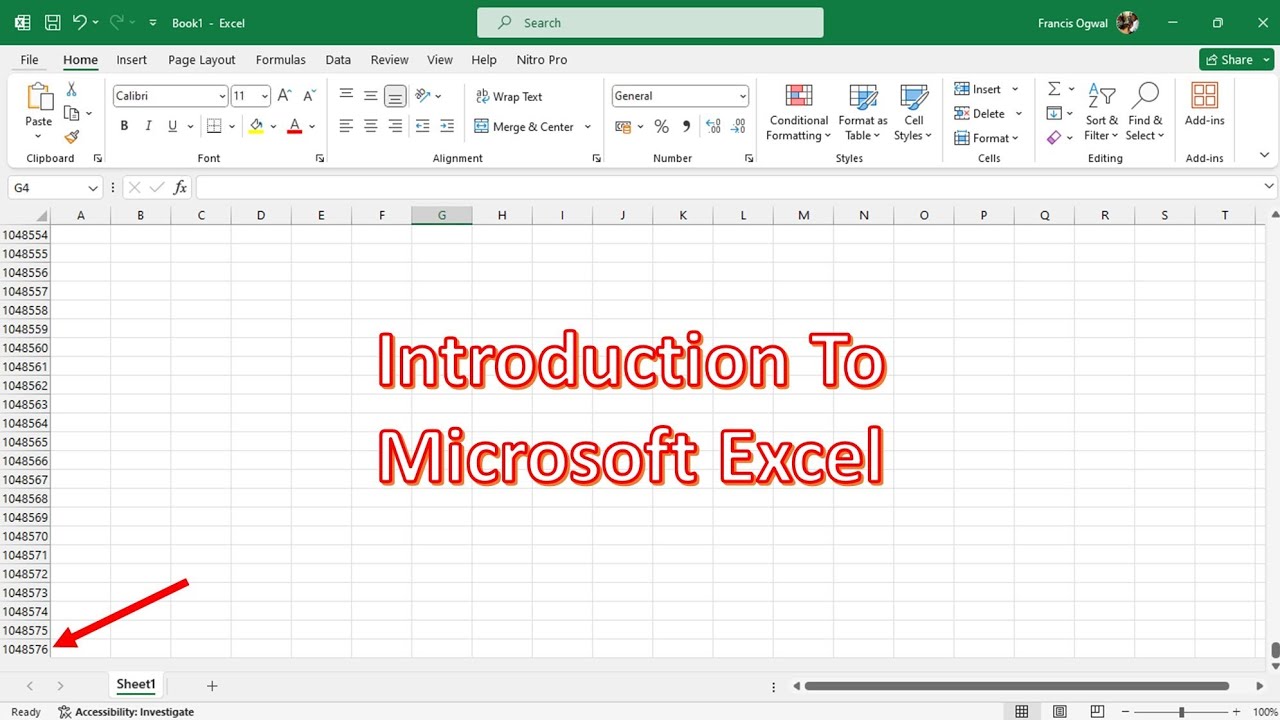Click Insert Function fx icon
The image size is (1280, 720).
pyautogui.click(x=180, y=187)
